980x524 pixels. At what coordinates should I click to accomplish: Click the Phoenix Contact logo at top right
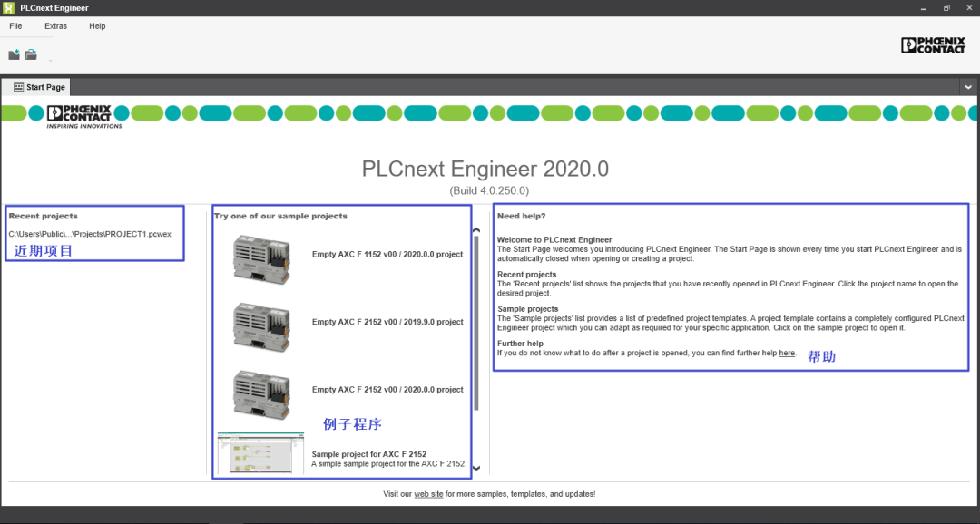pos(932,45)
